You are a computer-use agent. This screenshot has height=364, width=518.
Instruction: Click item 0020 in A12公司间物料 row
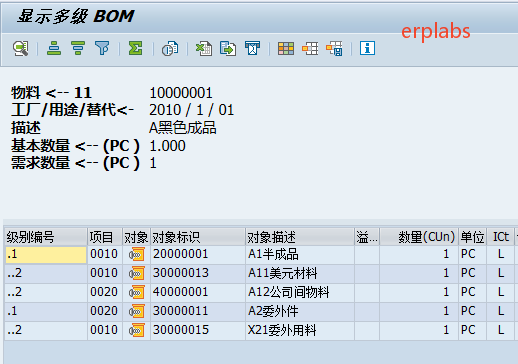(104, 292)
